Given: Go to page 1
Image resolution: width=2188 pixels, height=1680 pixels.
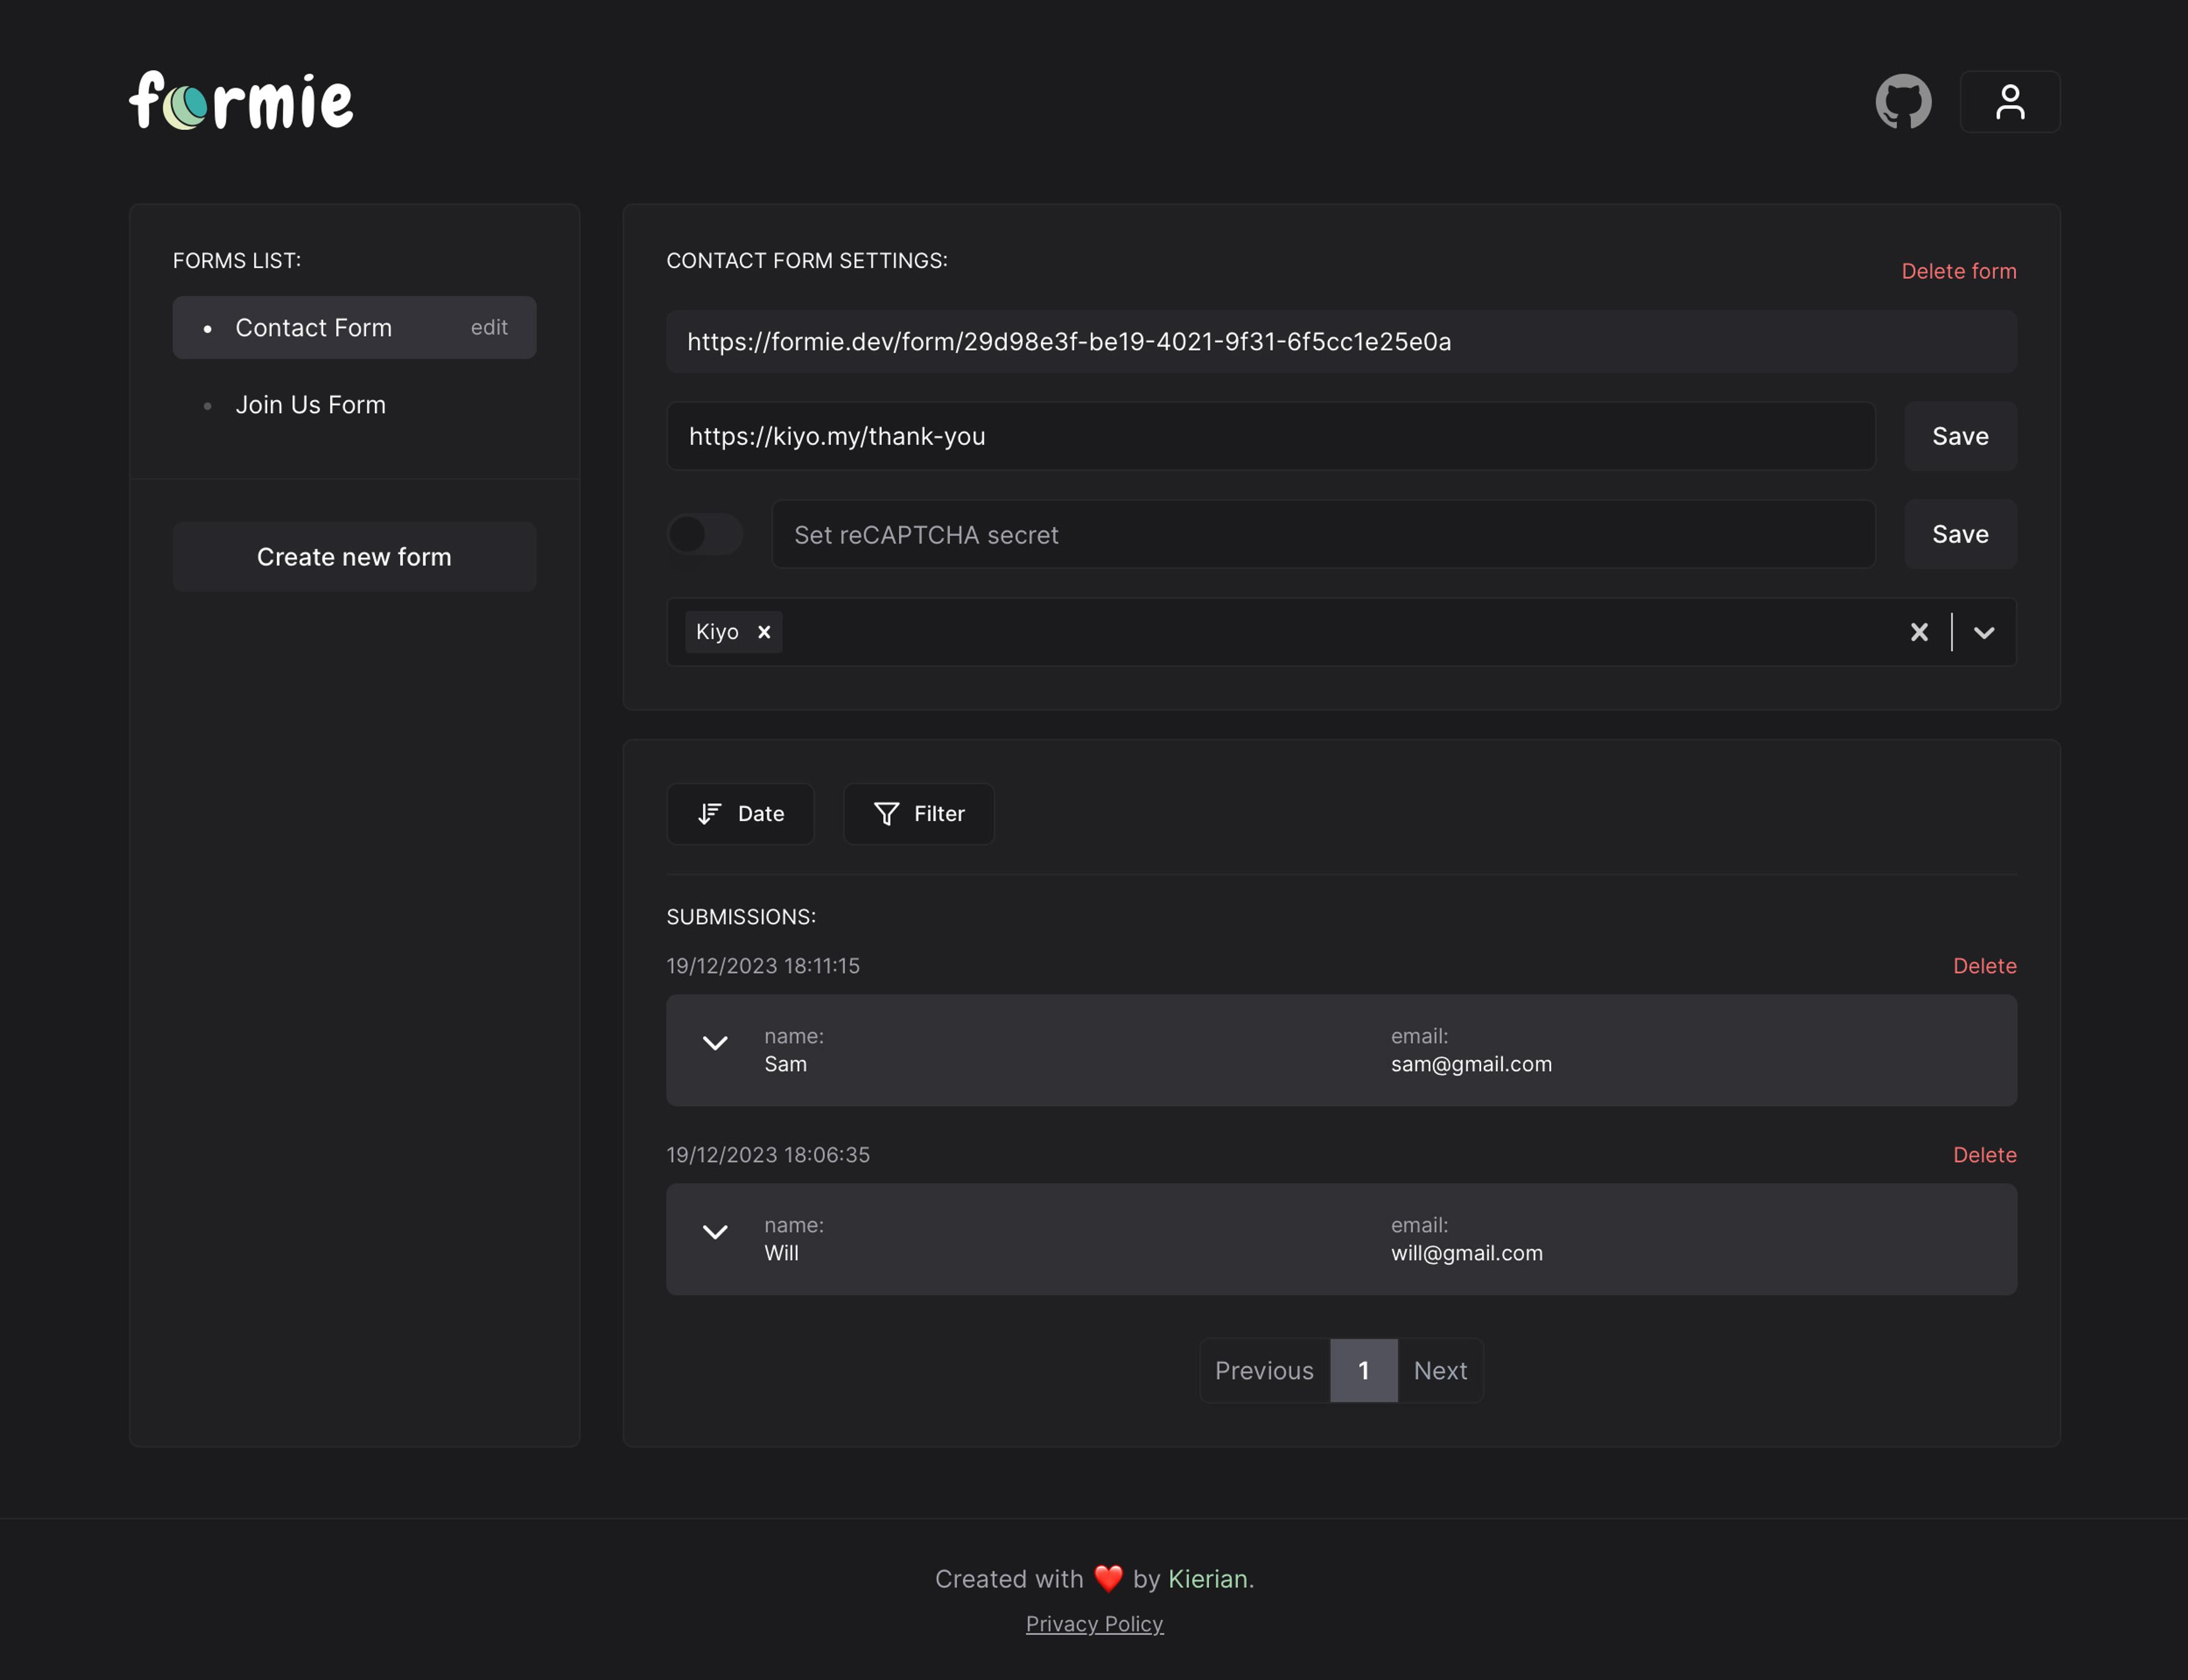Looking at the screenshot, I should click(1363, 1370).
